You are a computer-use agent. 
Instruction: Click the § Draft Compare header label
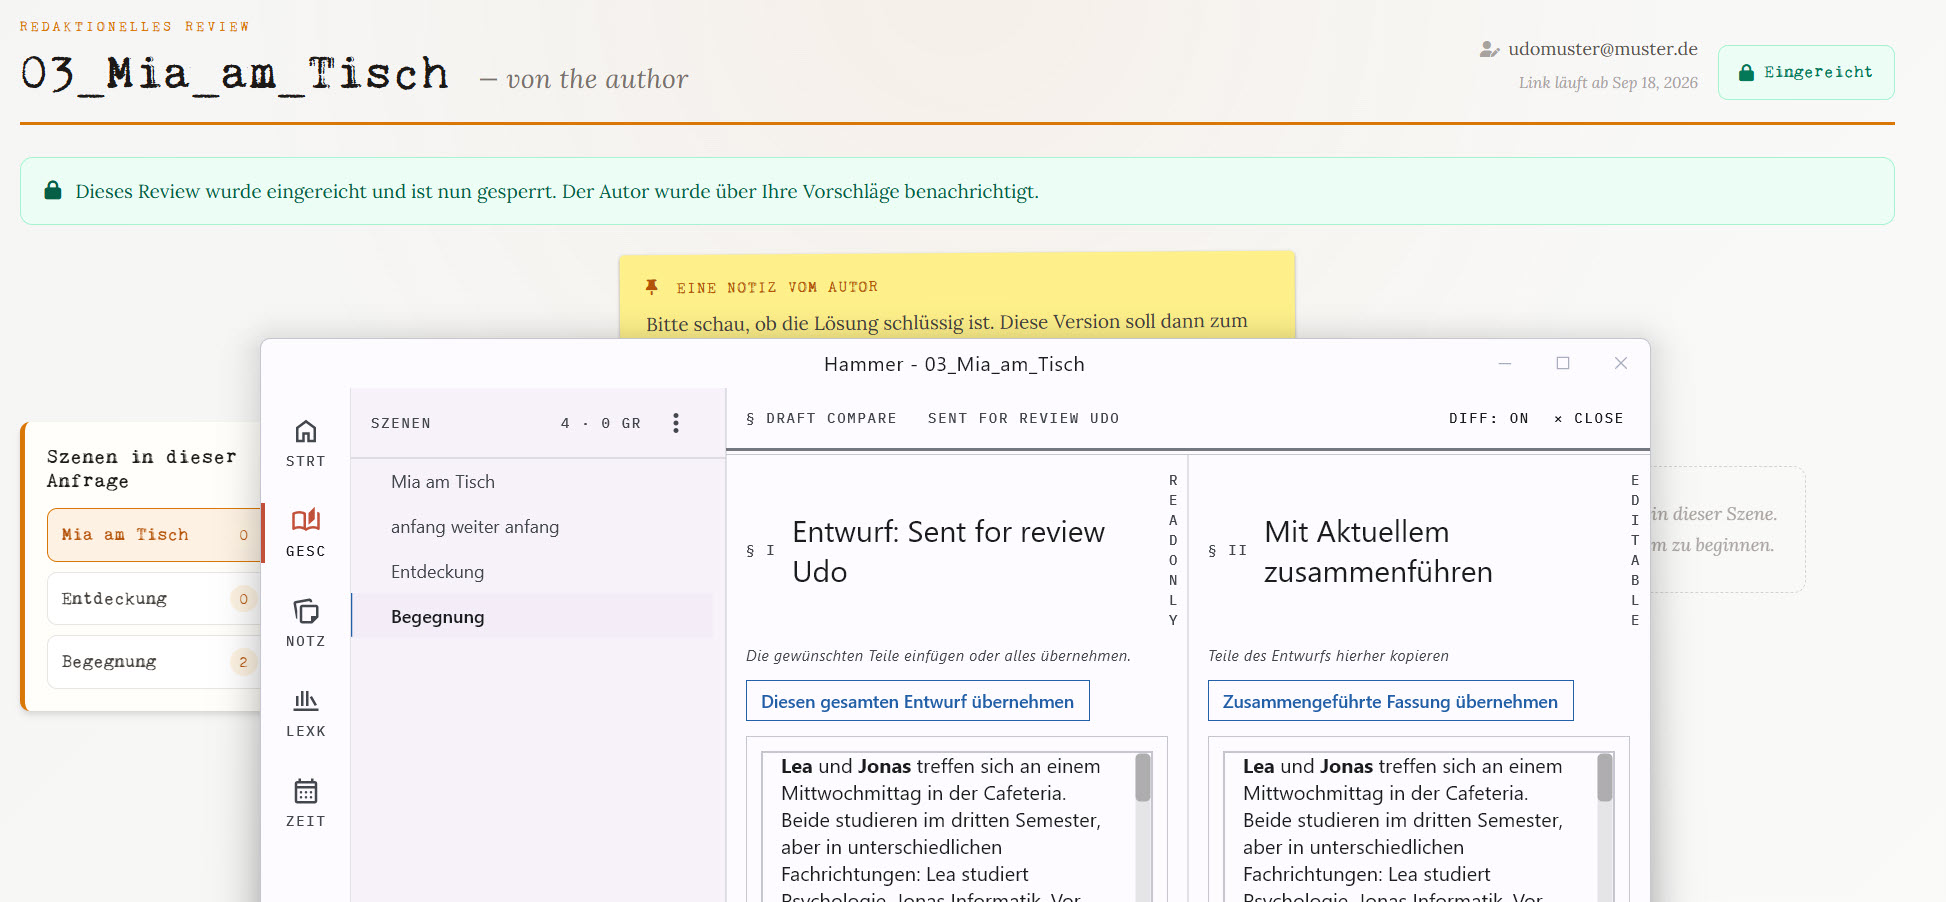tap(821, 419)
